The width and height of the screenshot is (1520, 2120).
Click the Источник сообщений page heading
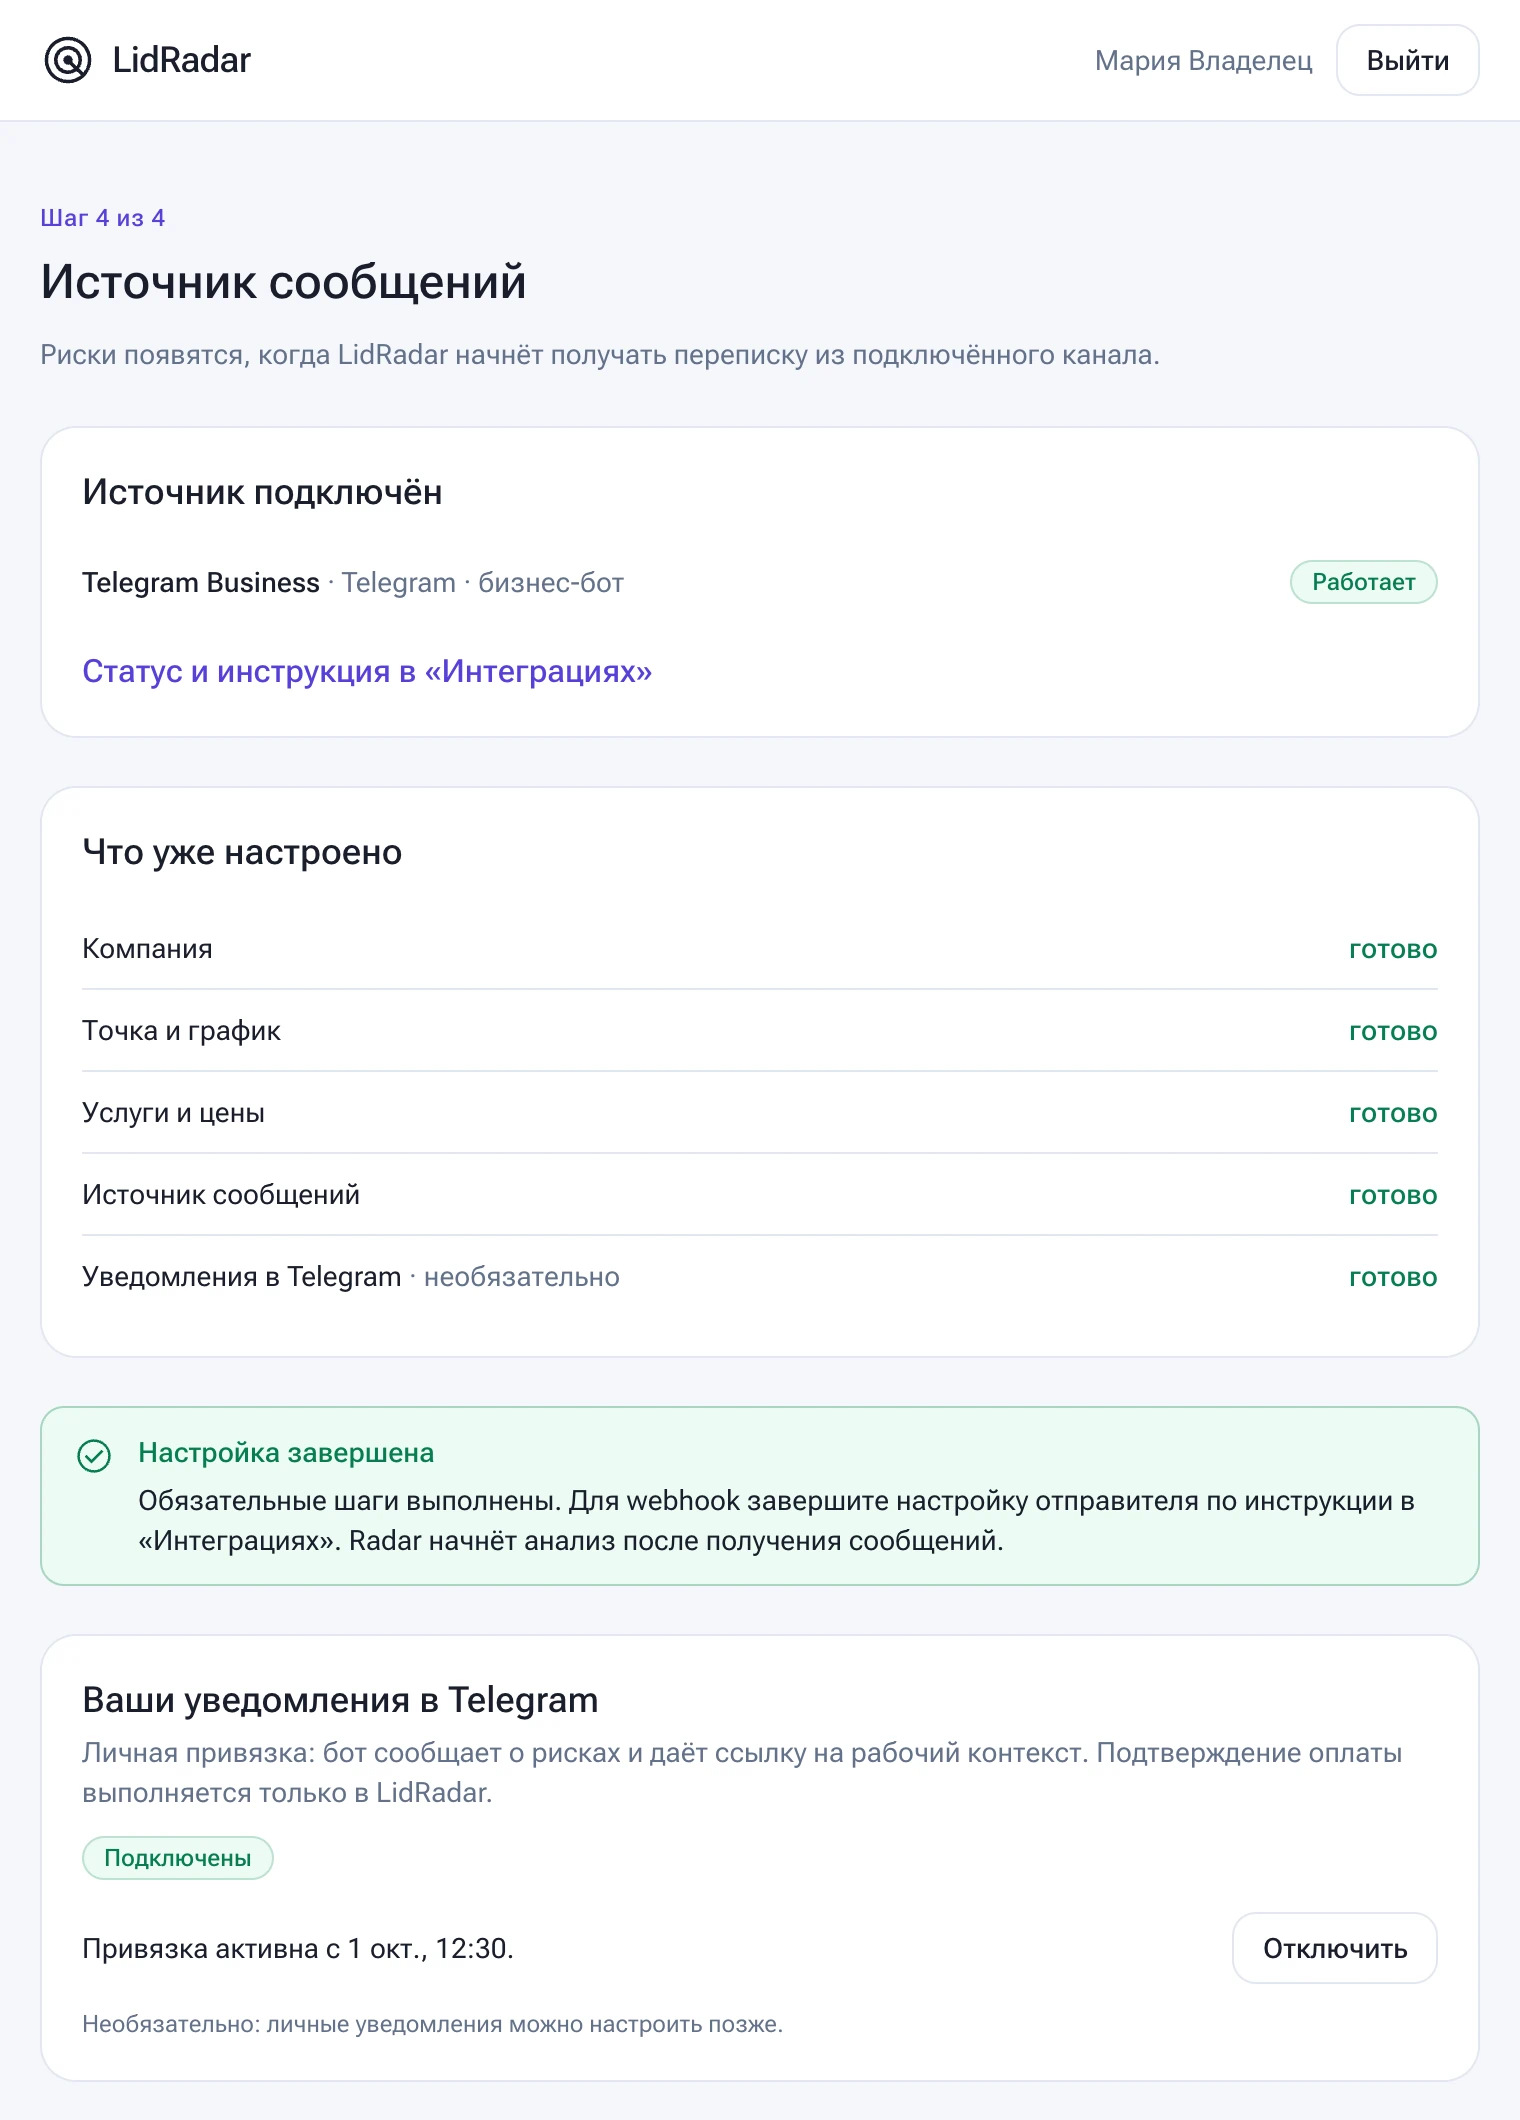pos(283,281)
